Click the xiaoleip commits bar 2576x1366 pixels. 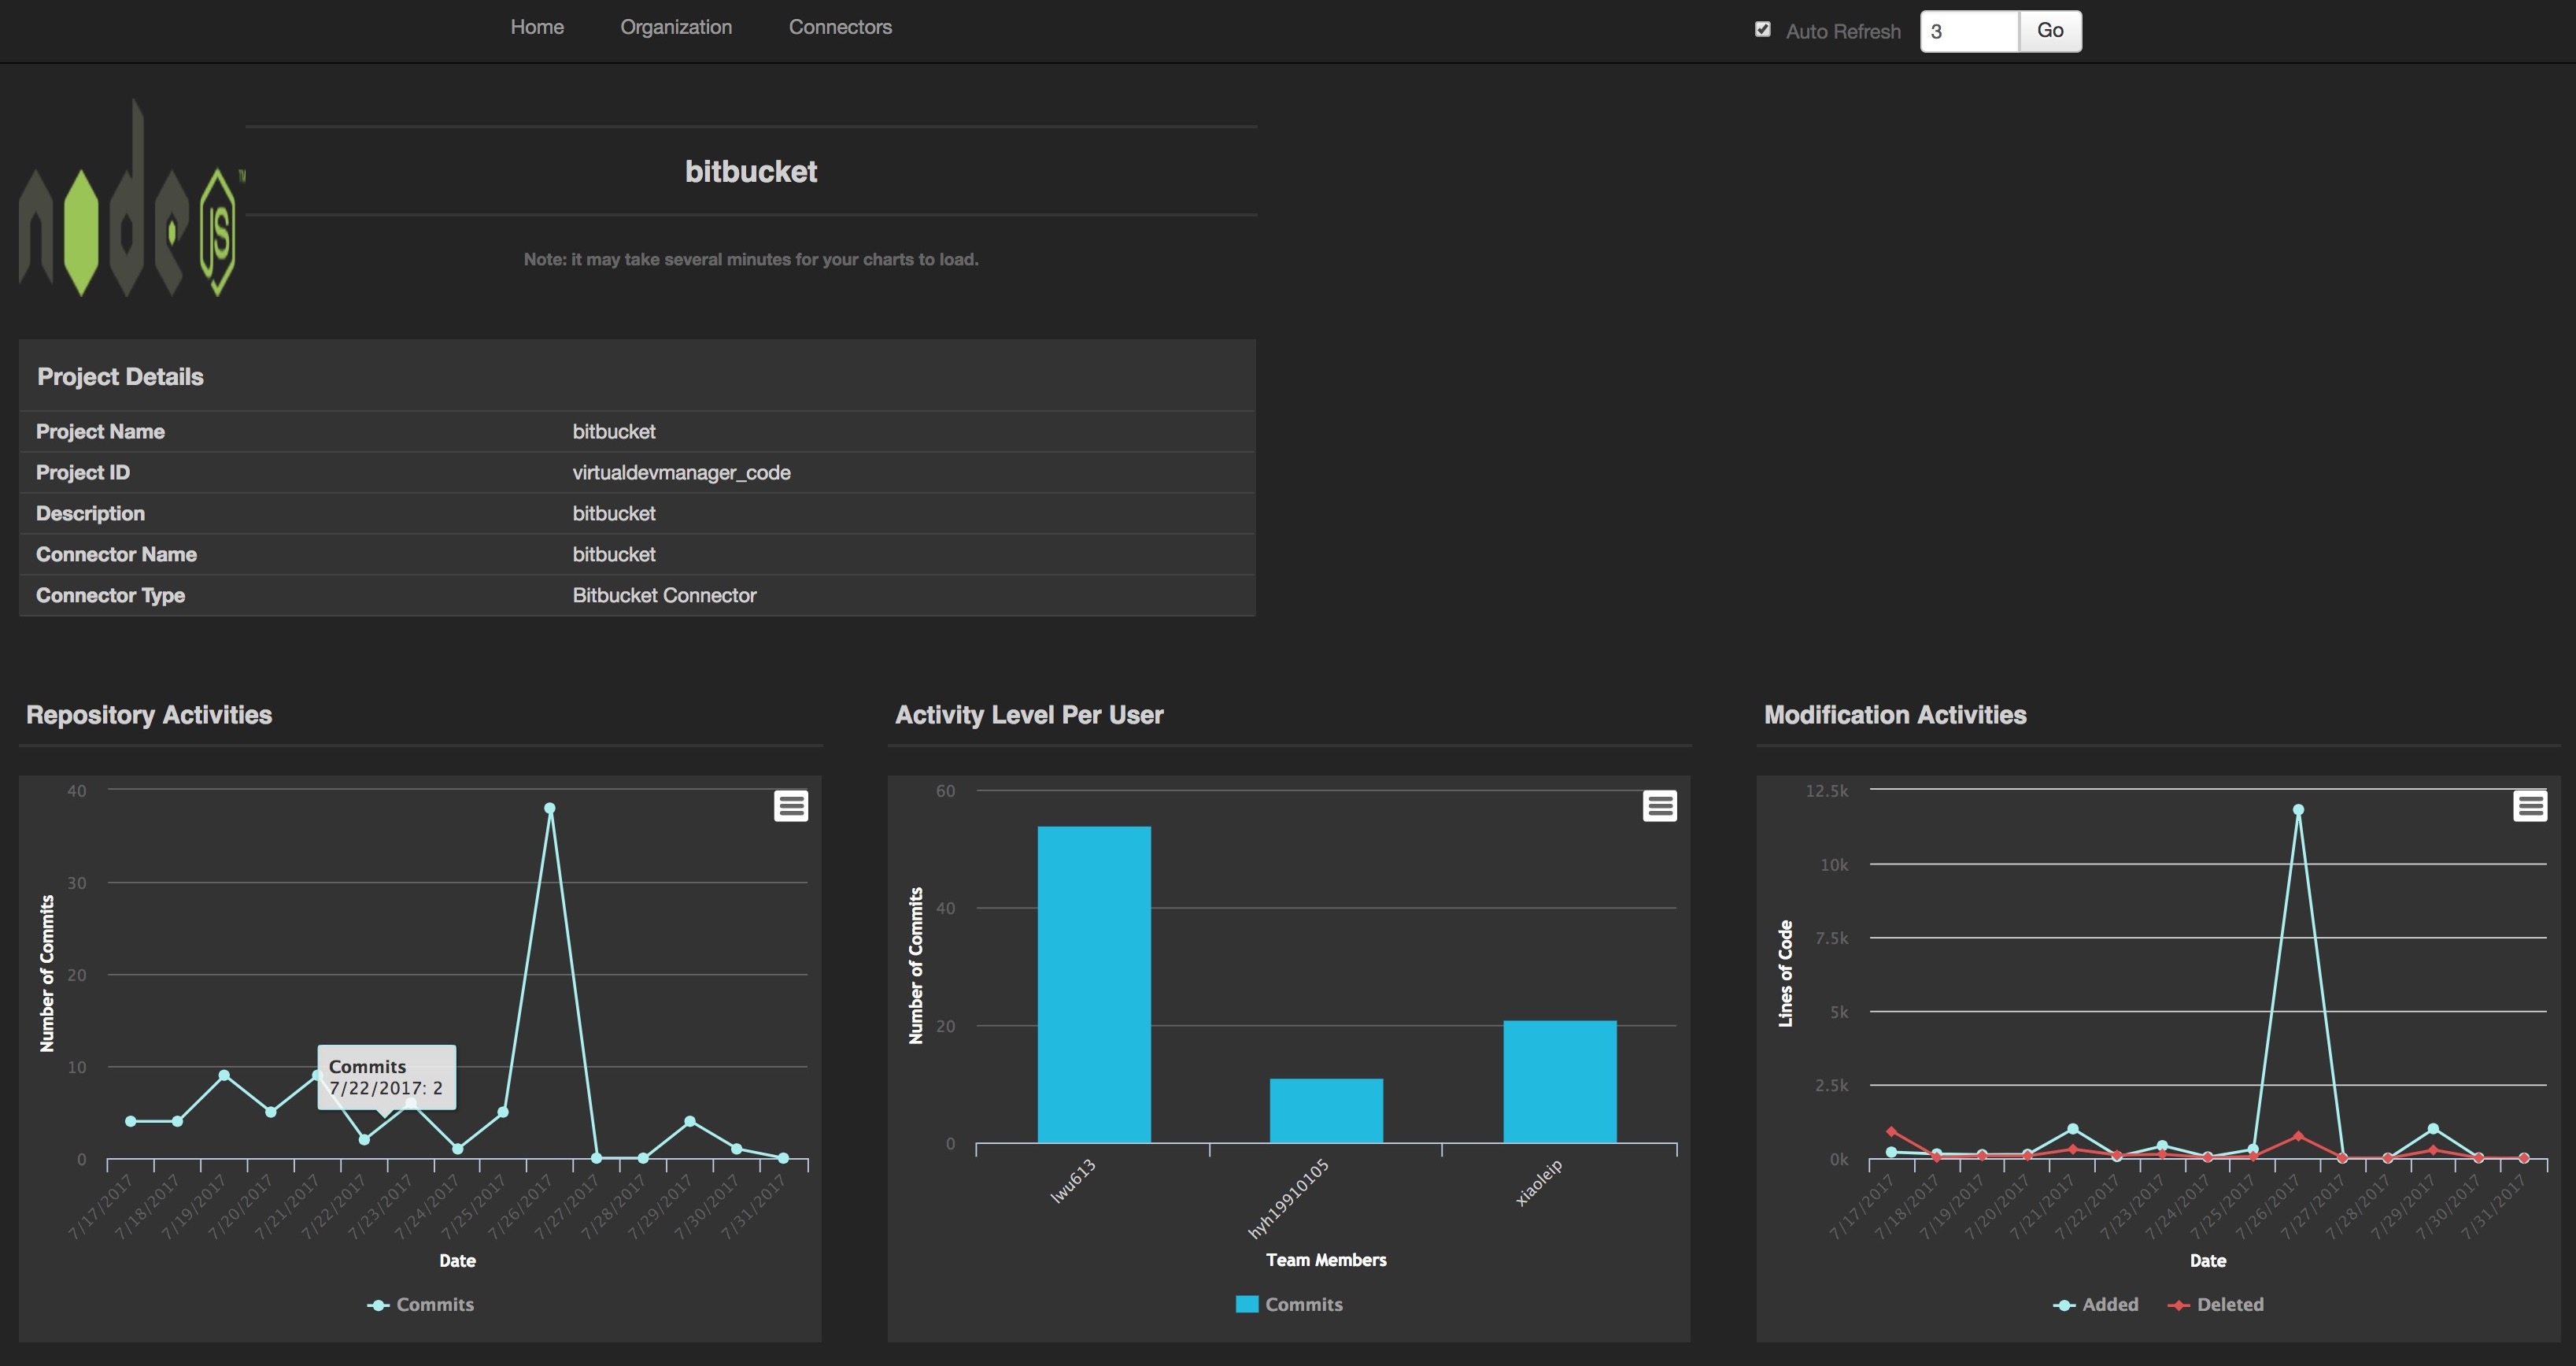1560,1081
